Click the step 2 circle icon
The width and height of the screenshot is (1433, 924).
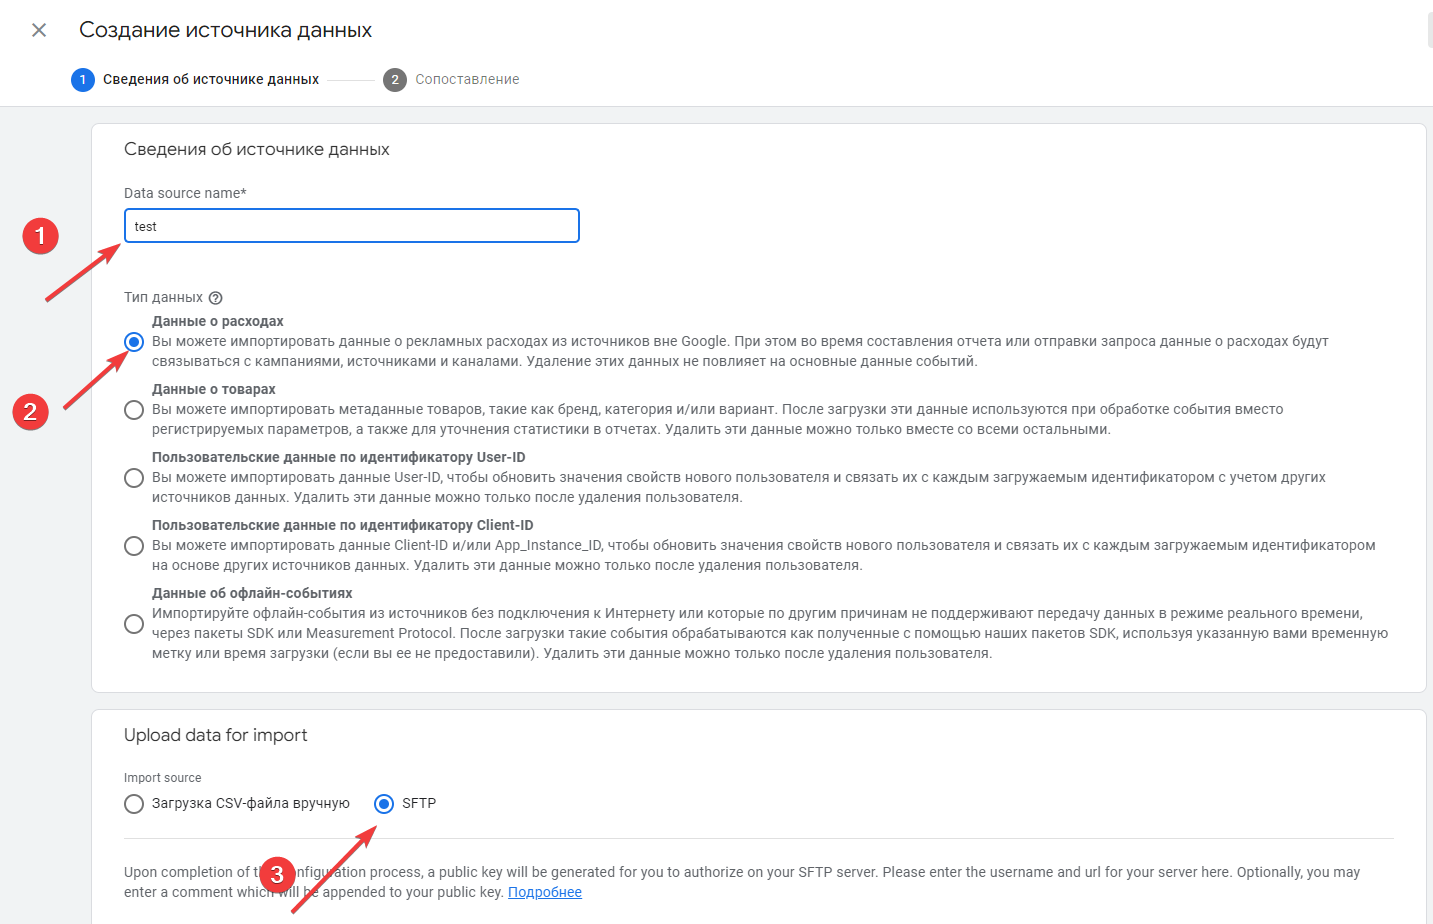point(395,80)
